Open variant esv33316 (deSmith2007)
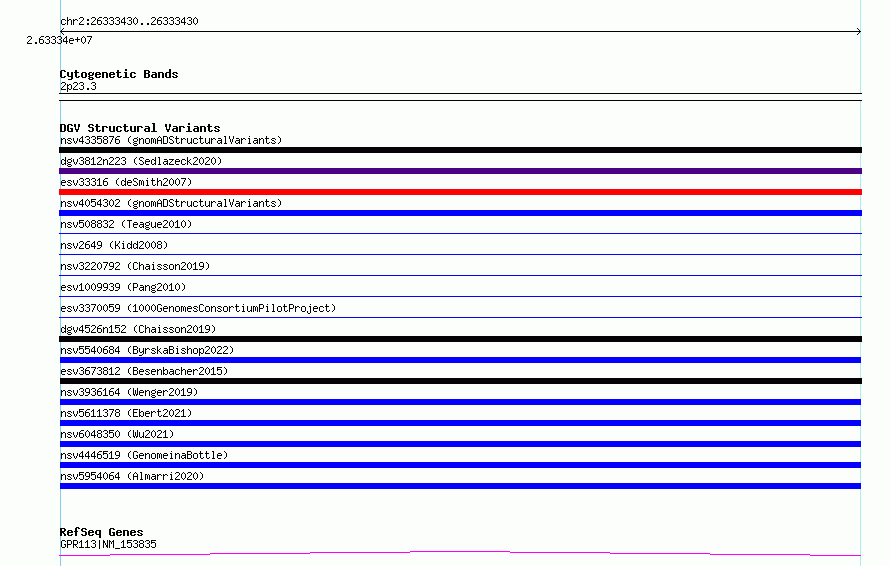 pos(126,182)
